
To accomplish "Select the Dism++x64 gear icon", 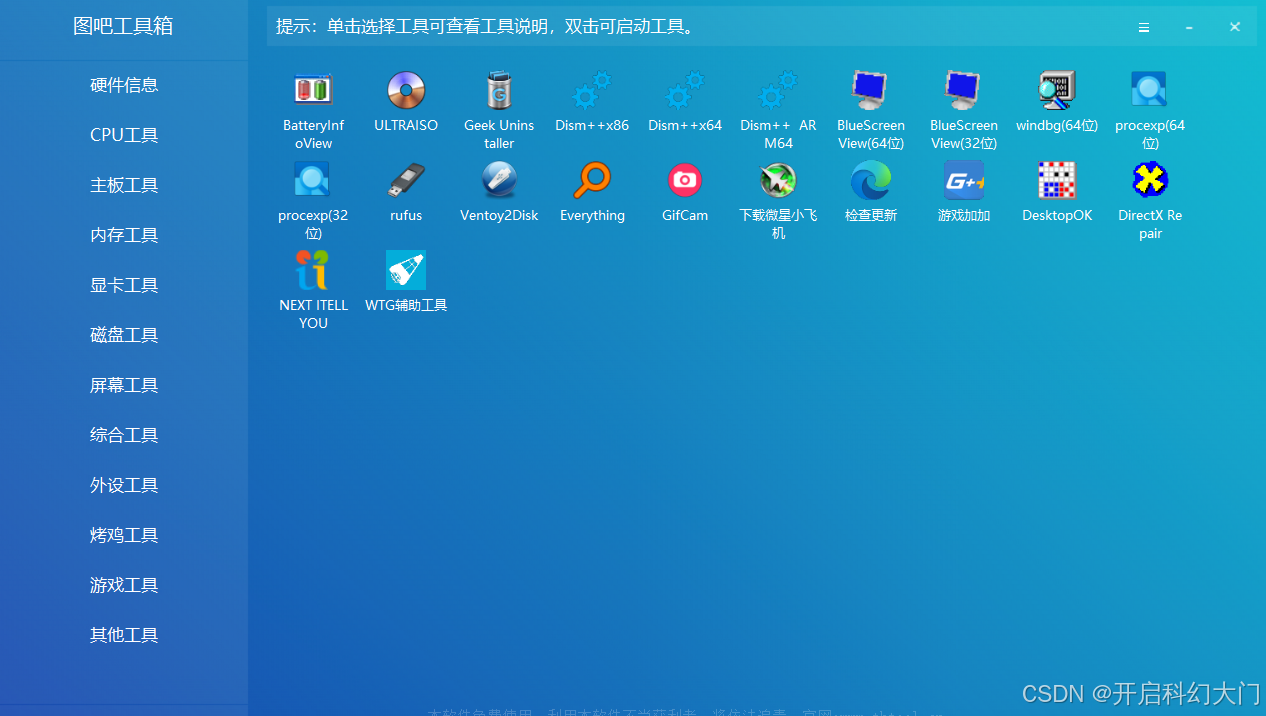I will click(685, 90).
